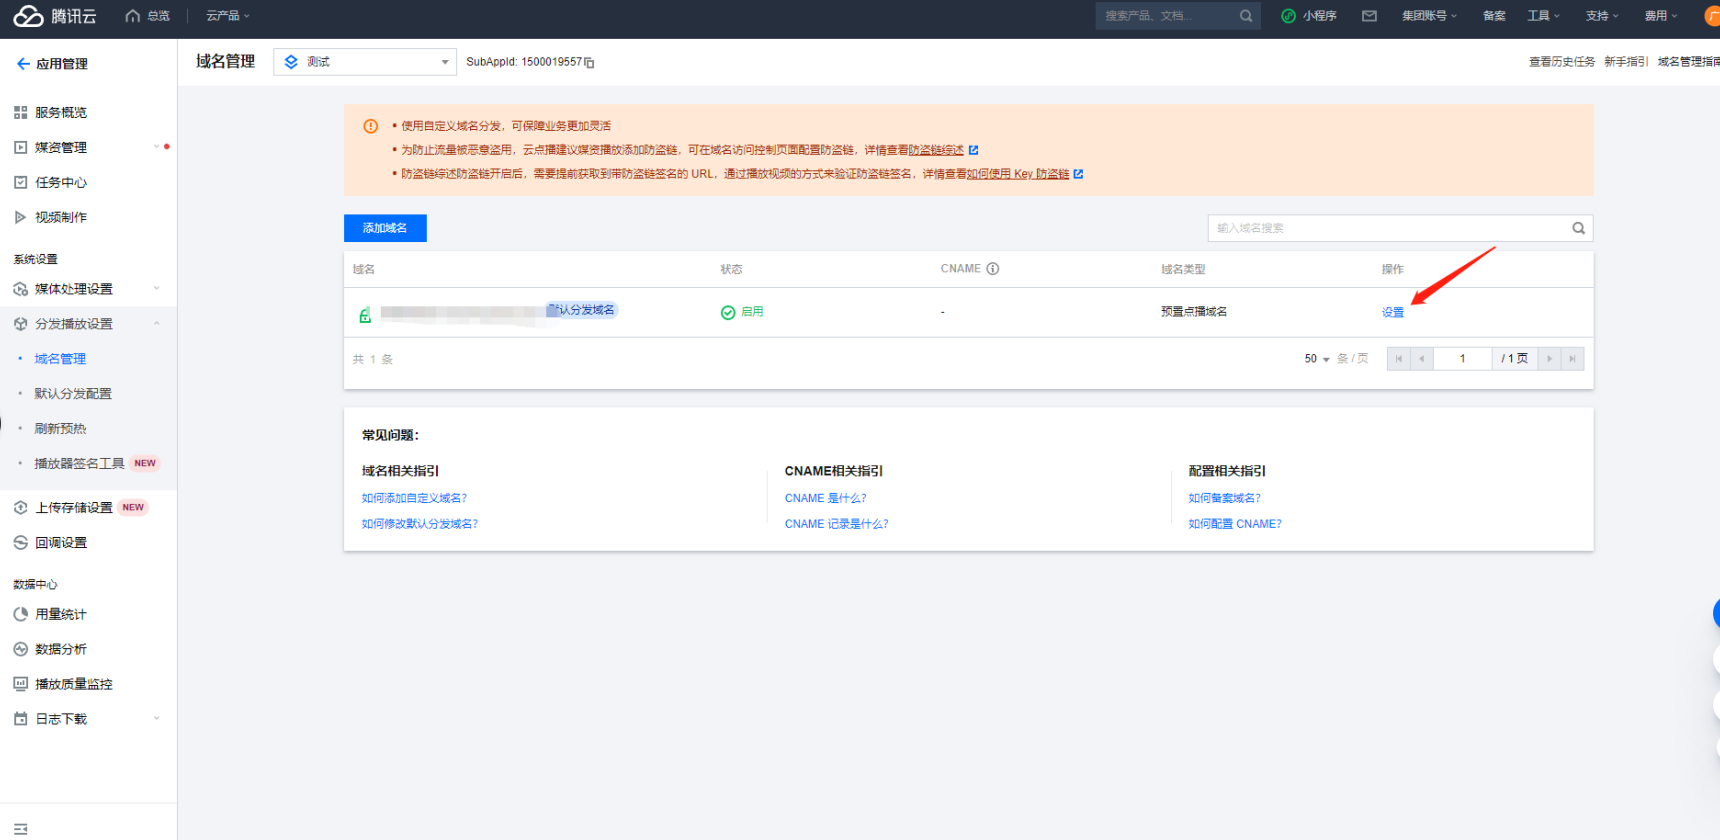Viewport: 1720px width, 840px height.
Task: Open 默认分发配置 in sidebar
Action: coord(73,394)
